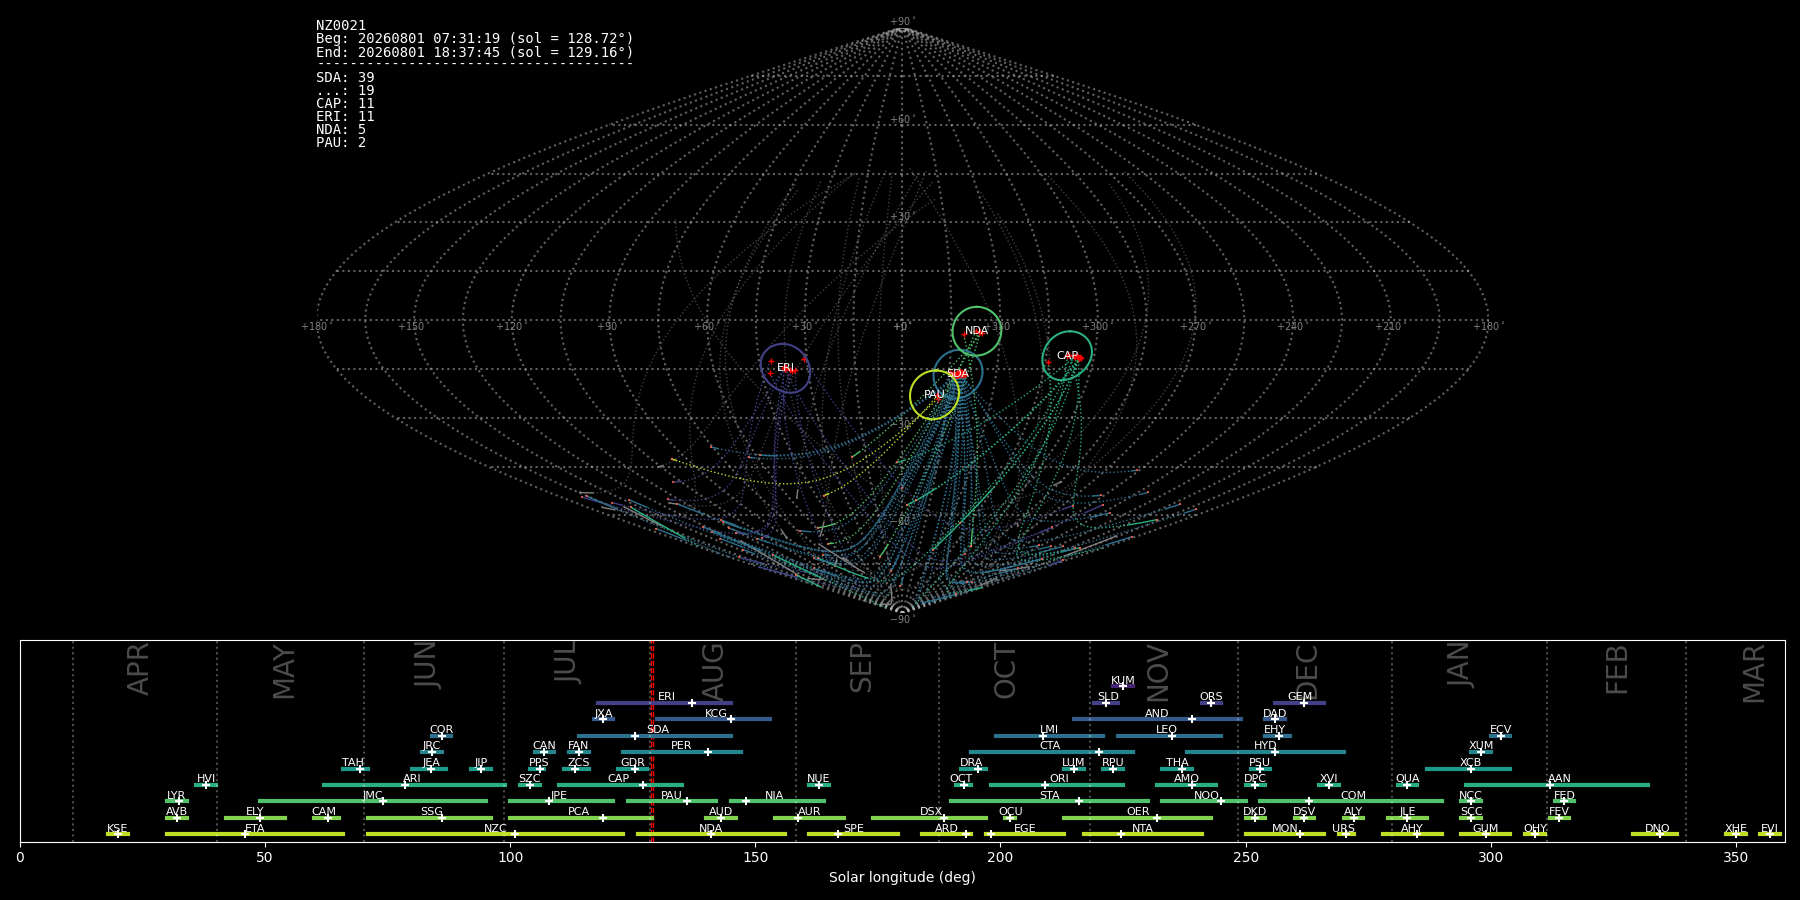Click the KUM shower label in November
The height and width of the screenshot is (900, 1800).
1123,680
